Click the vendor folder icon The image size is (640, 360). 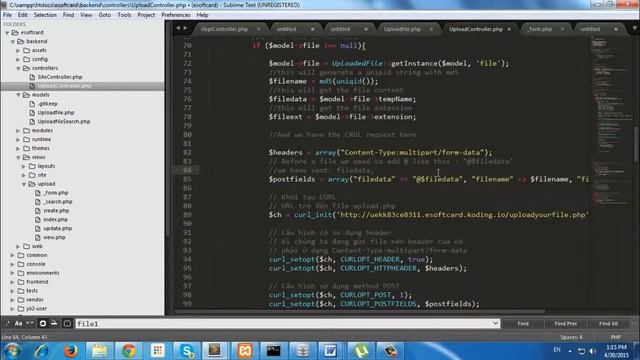tap(21, 300)
